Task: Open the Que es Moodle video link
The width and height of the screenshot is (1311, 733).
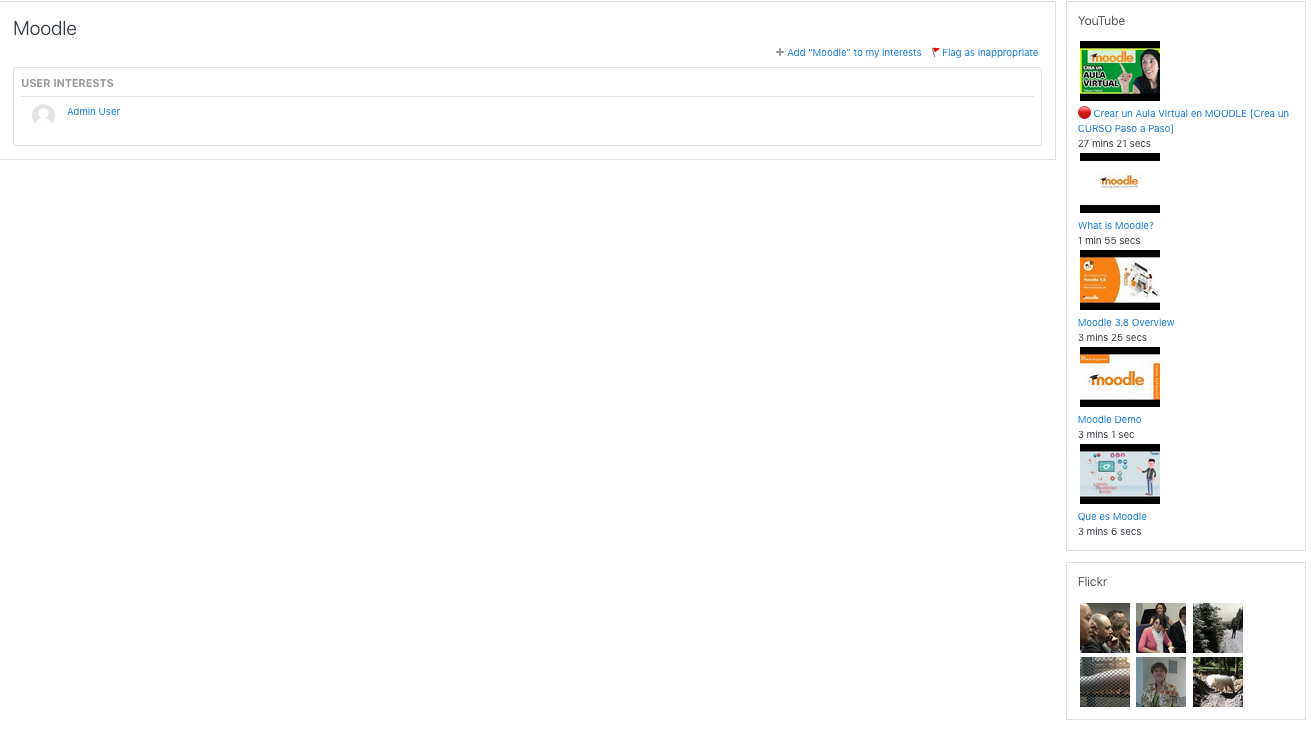Action: 1112,517
